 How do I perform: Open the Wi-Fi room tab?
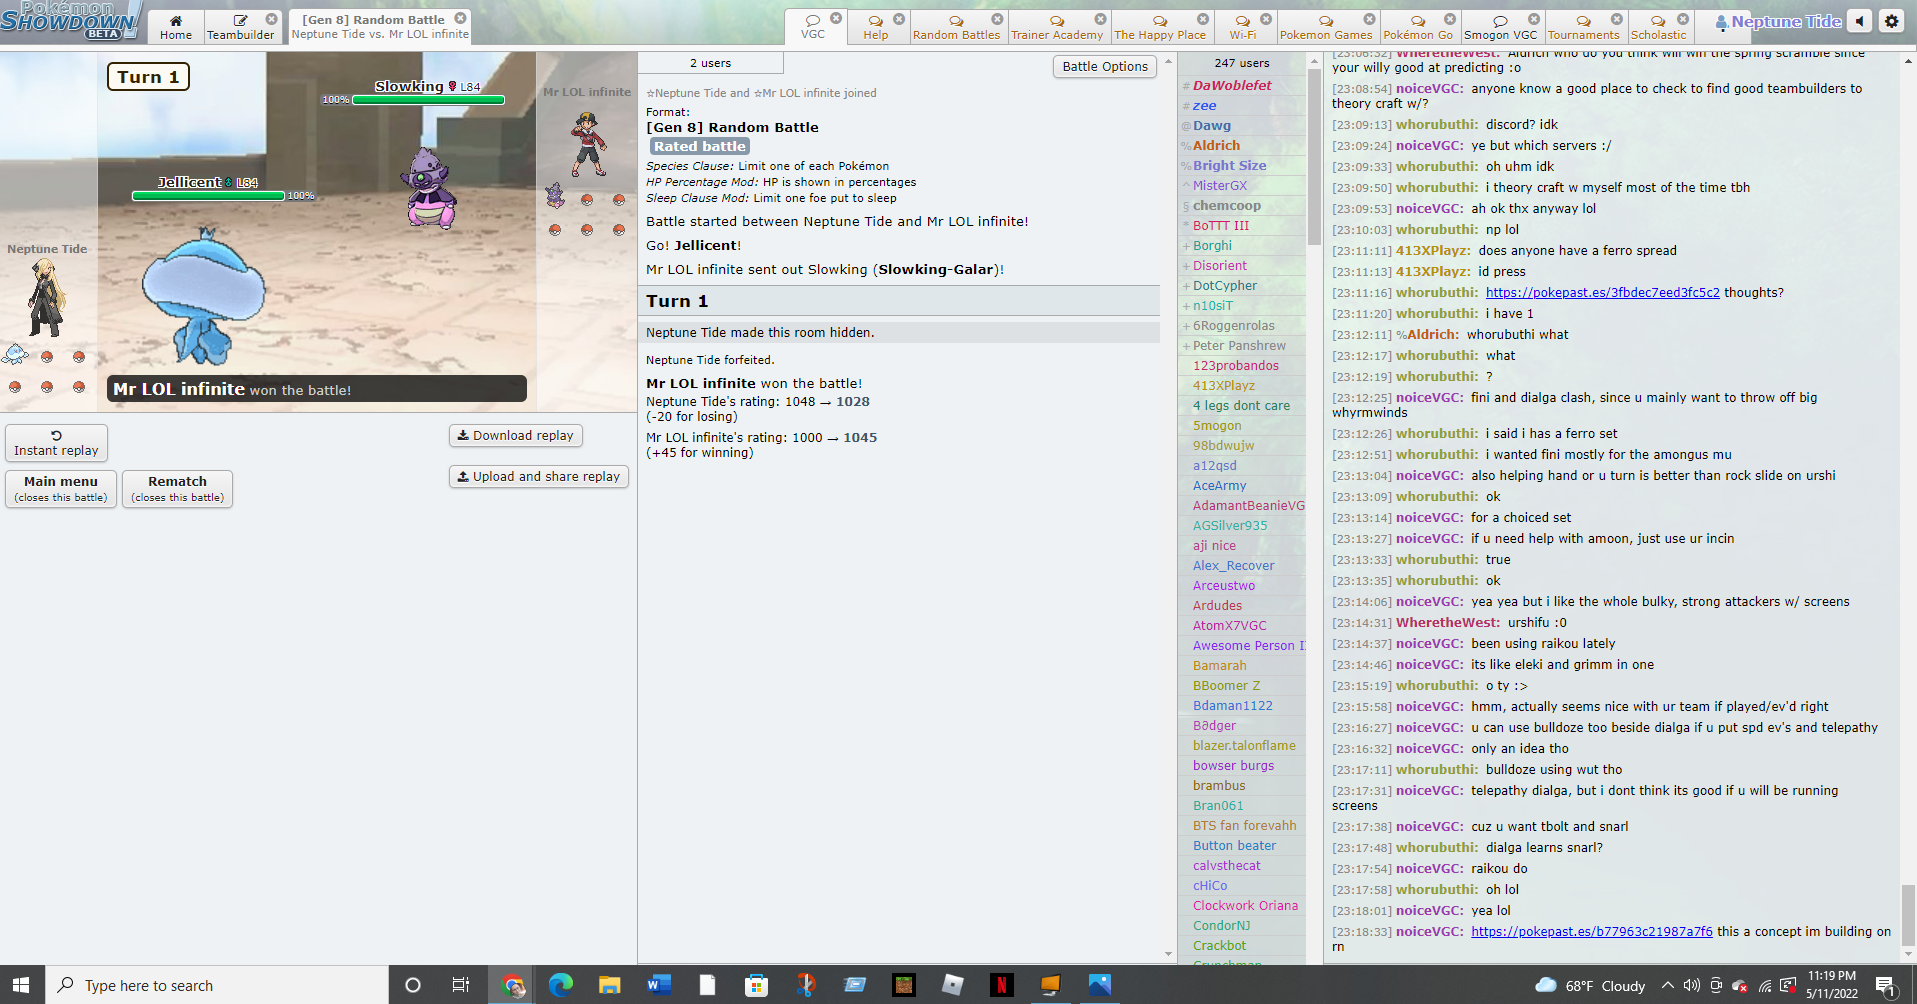(1243, 27)
